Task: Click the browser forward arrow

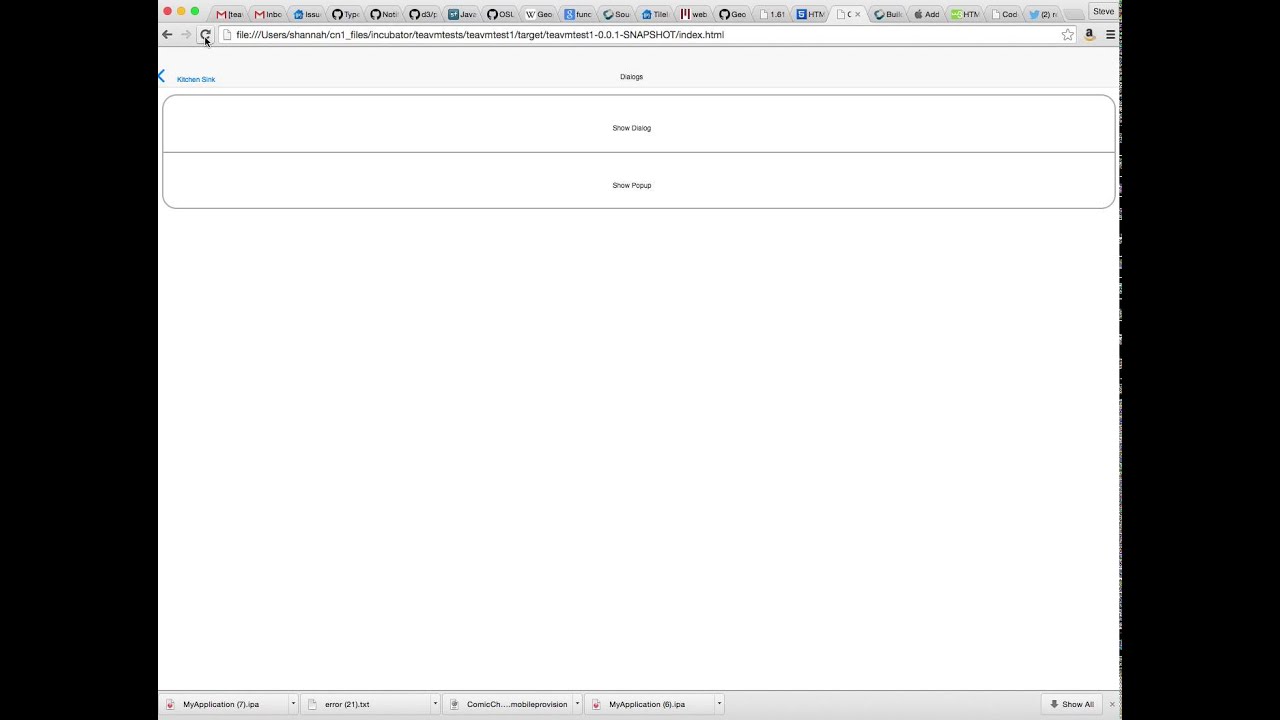Action: coord(186,35)
